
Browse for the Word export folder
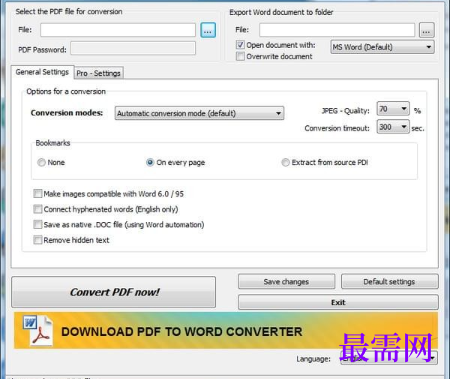(426, 31)
